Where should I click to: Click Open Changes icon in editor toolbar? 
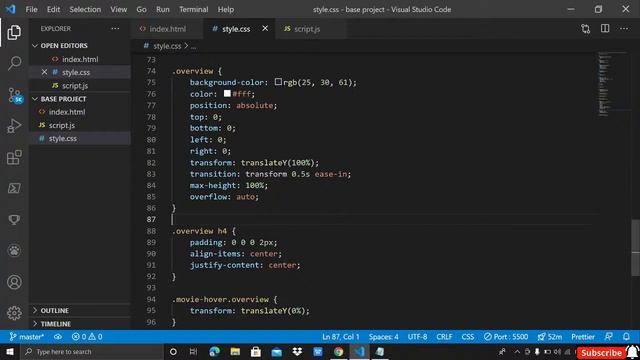586,29
